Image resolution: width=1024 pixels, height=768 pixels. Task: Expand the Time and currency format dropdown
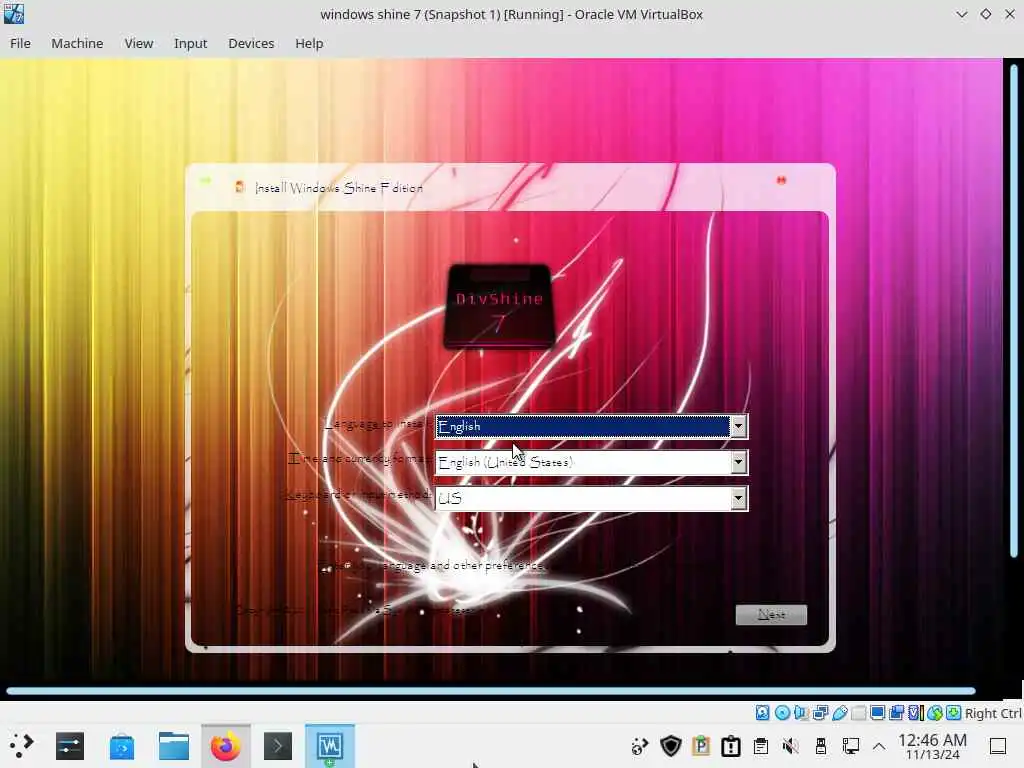[x=738, y=462]
